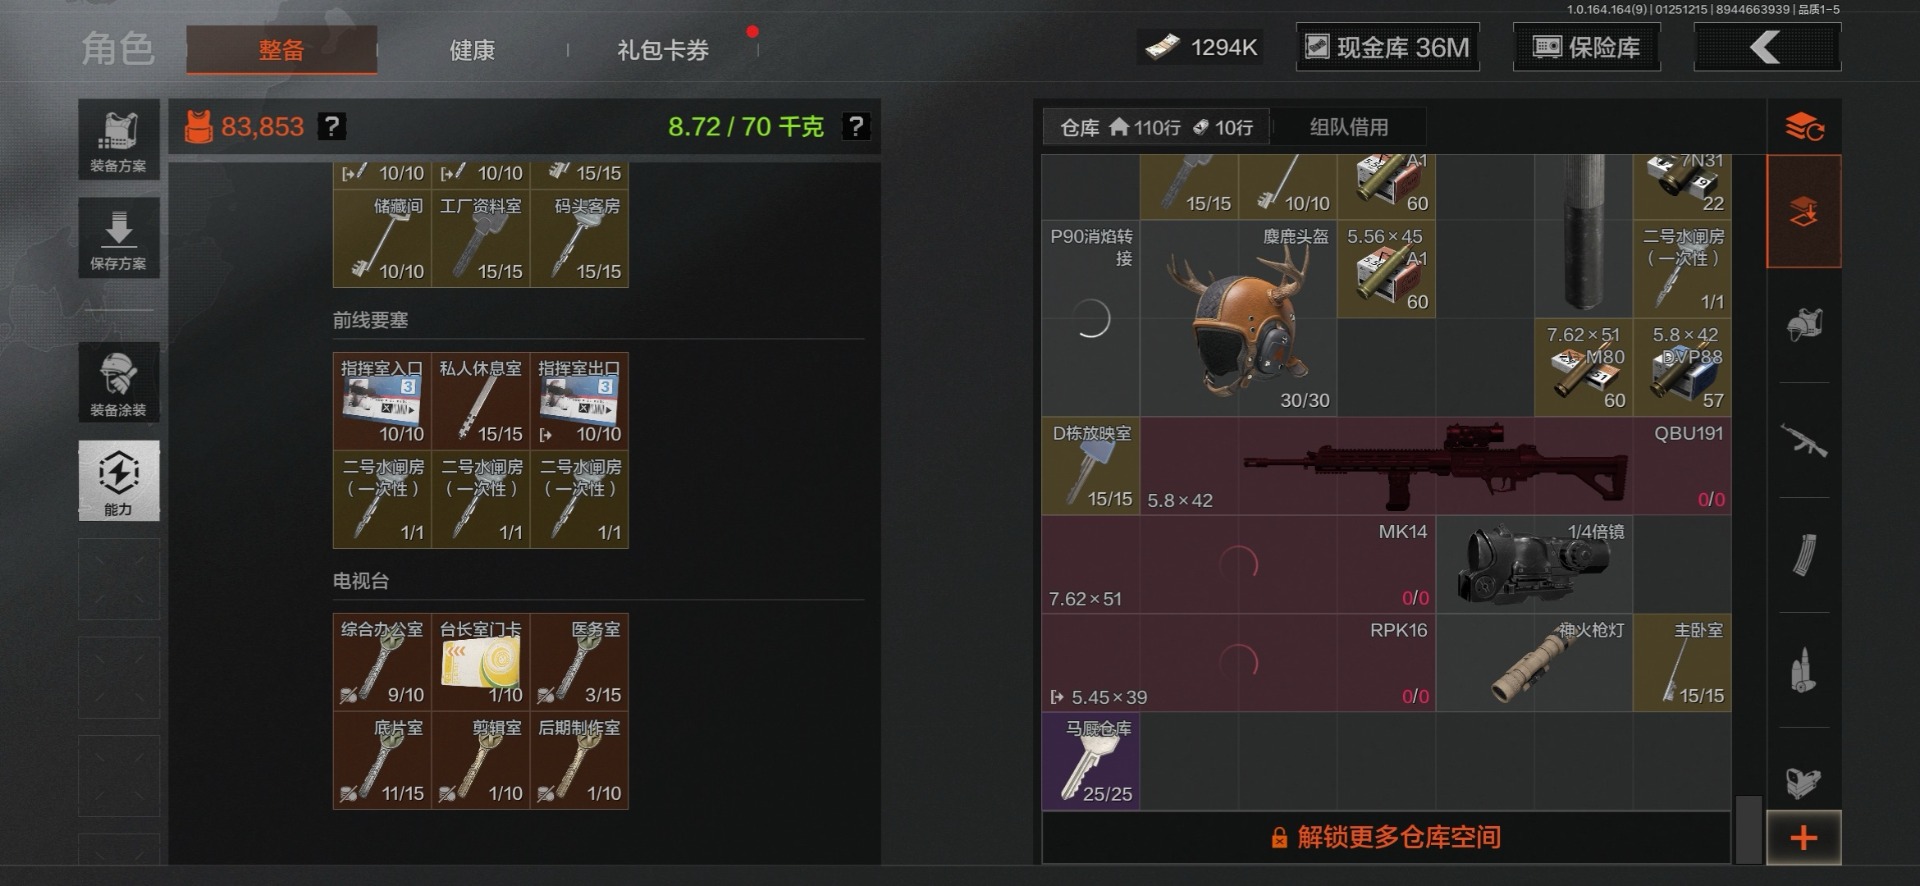Open the 现金库 36M cash vault

click(x=1388, y=47)
